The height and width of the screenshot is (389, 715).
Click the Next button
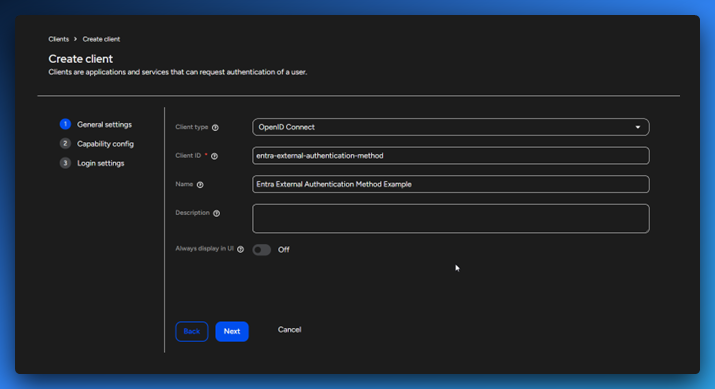coord(232,332)
